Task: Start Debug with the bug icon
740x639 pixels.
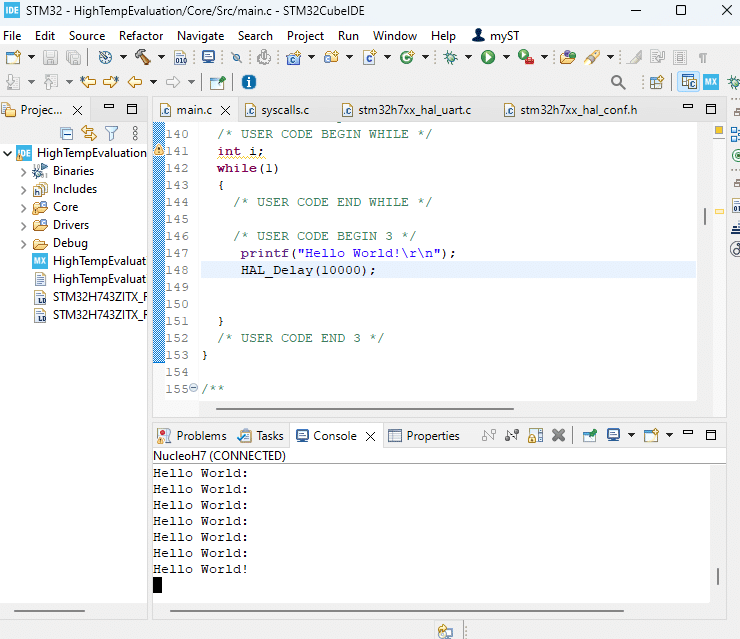Action: 451,57
